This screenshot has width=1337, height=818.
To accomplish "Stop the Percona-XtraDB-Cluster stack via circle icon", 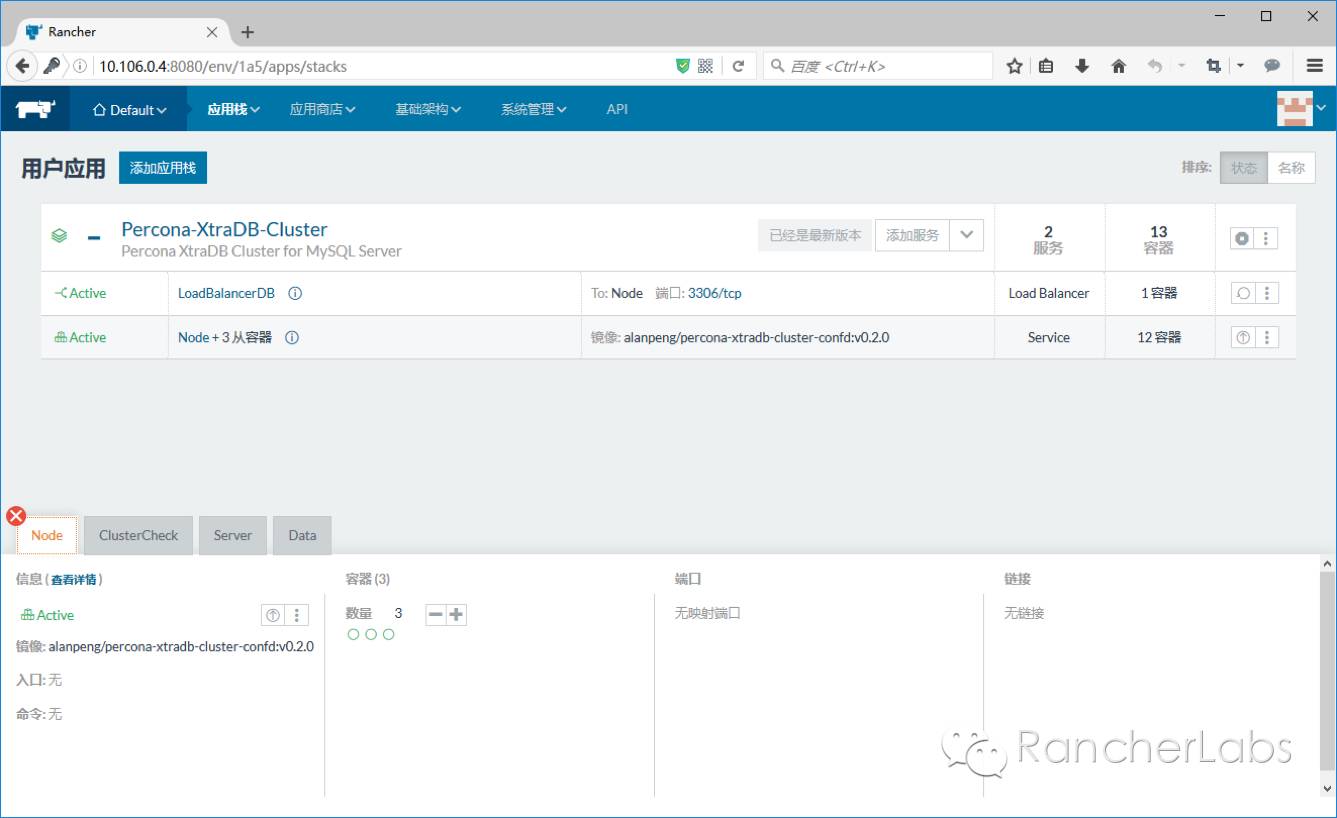I will pos(1242,238).
